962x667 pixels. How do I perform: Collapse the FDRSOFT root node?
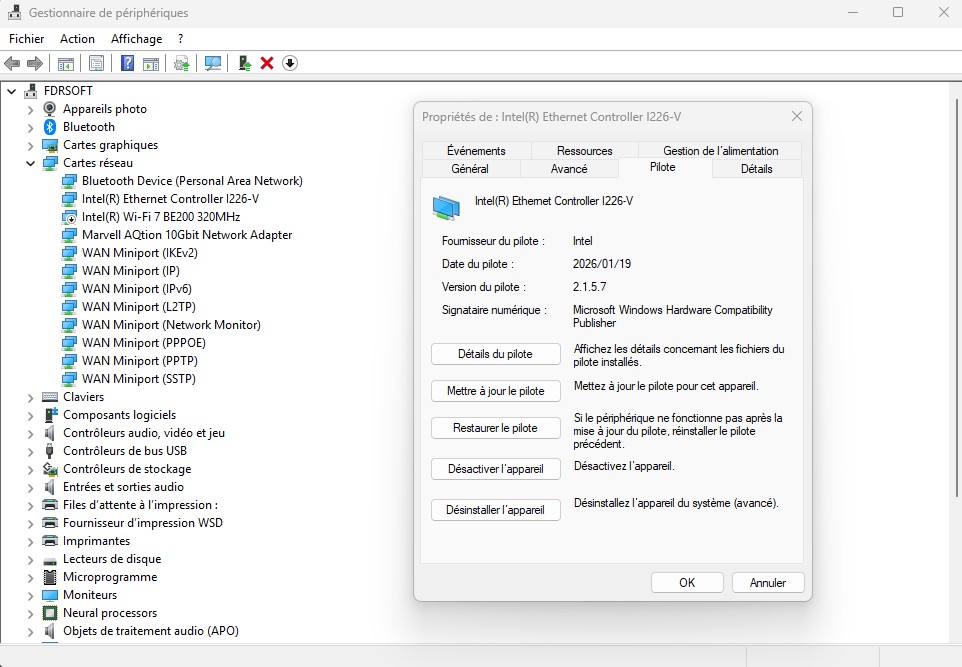[11, 91]
